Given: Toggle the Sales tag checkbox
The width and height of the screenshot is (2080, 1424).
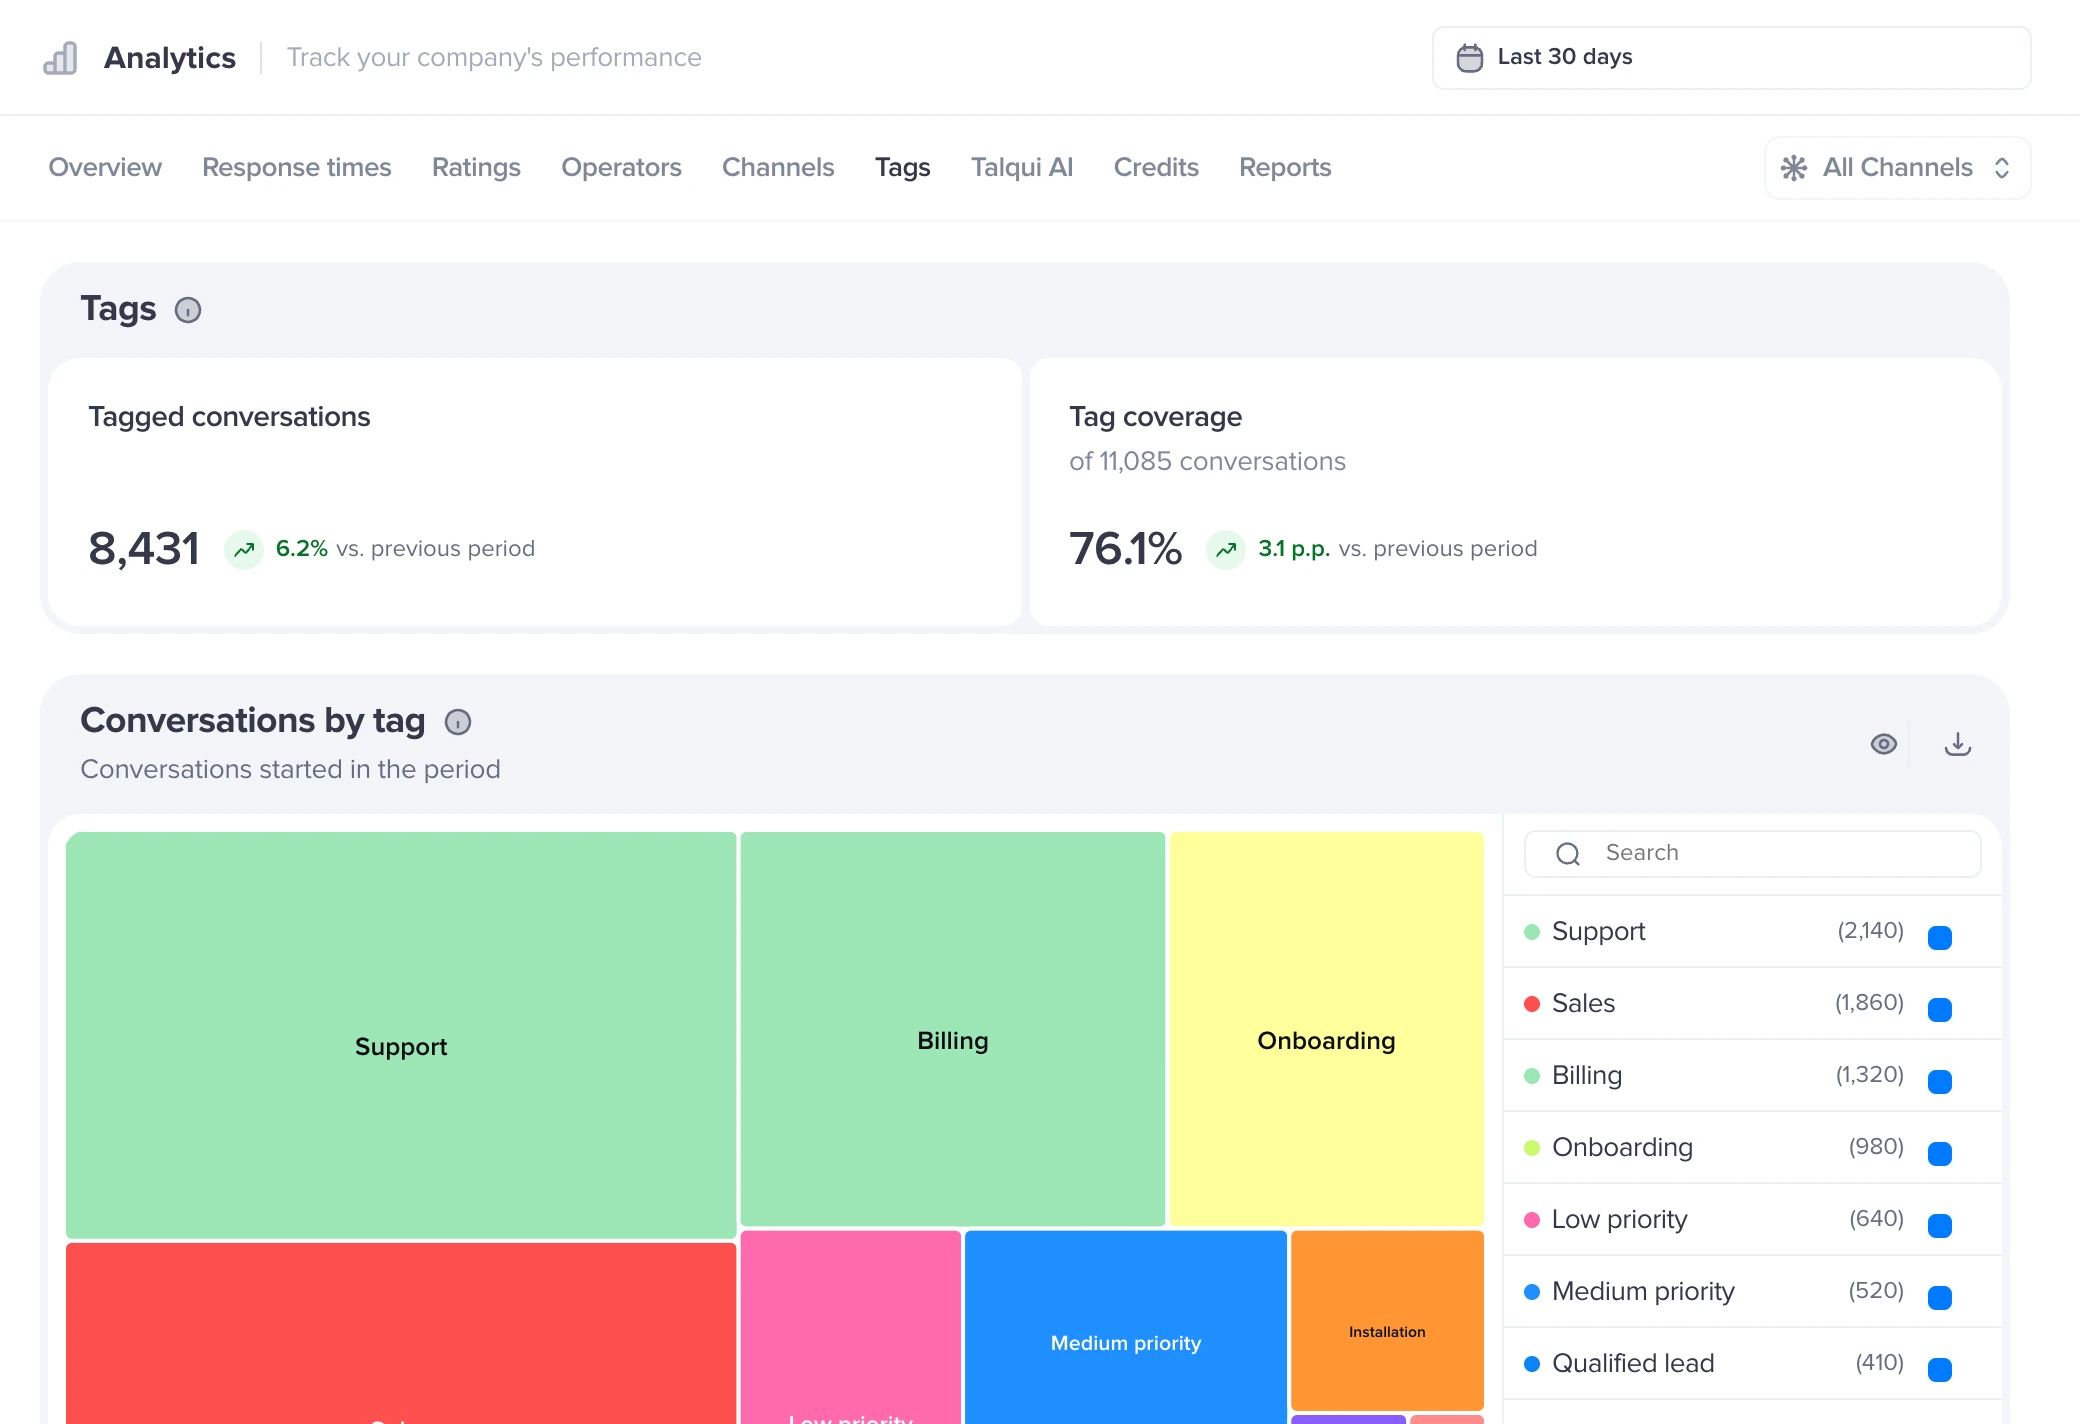Looking at the screenshot, I should pyautogui.click(x=1940, y=1009).
